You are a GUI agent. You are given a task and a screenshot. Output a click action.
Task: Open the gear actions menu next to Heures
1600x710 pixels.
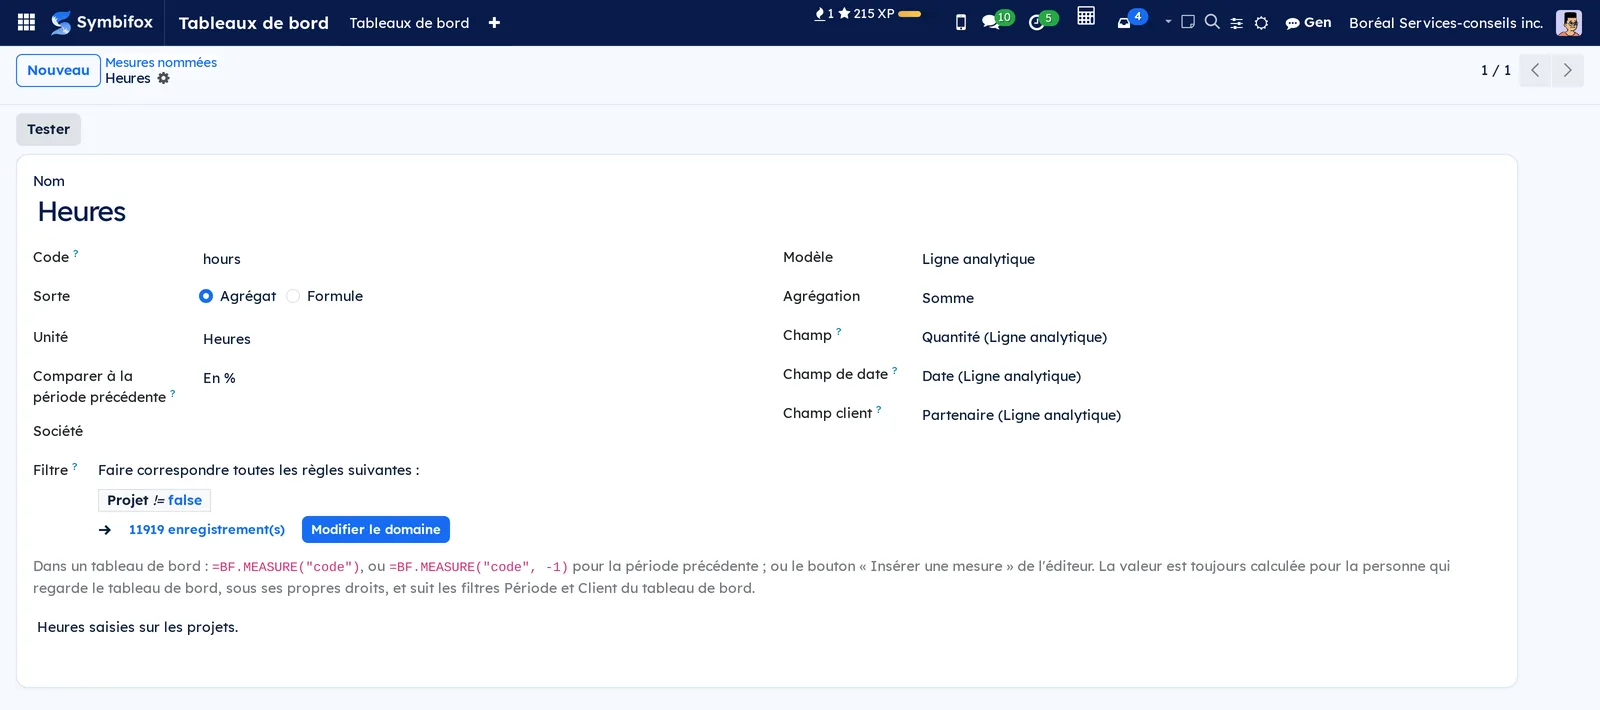163,78
